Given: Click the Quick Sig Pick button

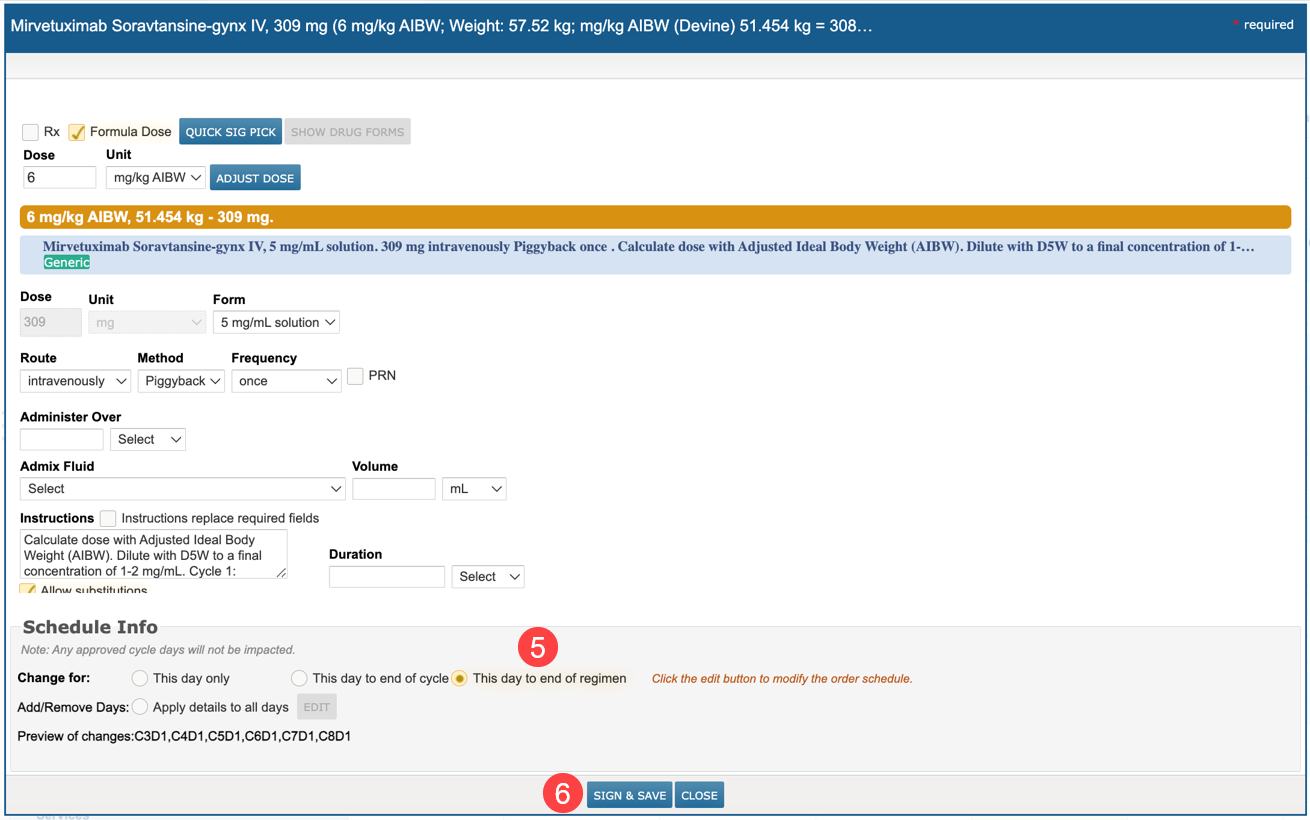Looking at the screenshot, I should [x=230, y=132].
